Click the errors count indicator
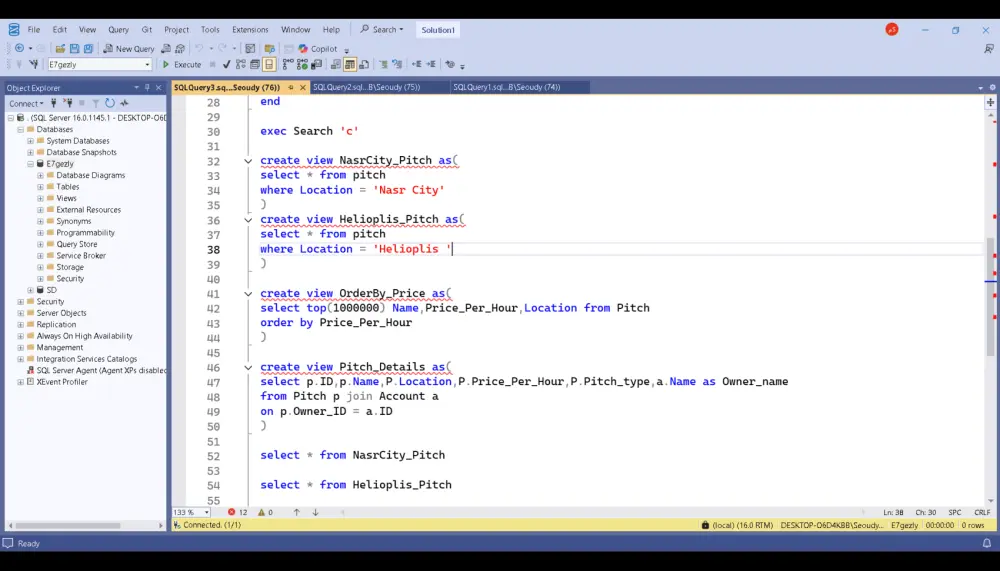The height and width of the screenshot is (571, 1000). click(x=237, y=512)
